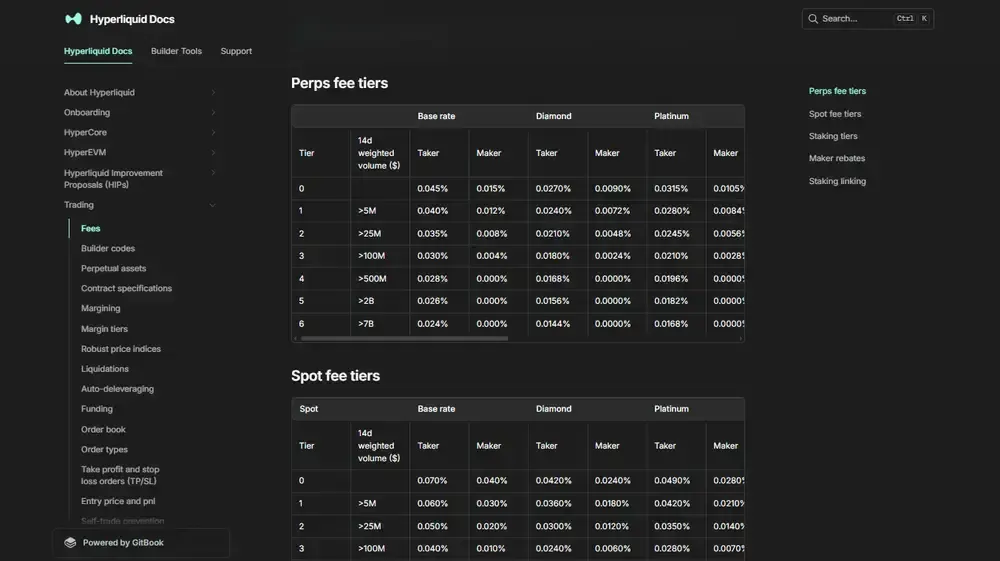This screenshot has width=1000, height=561.
Task: Open the Margin tiers page
Action: pos(105,329)
